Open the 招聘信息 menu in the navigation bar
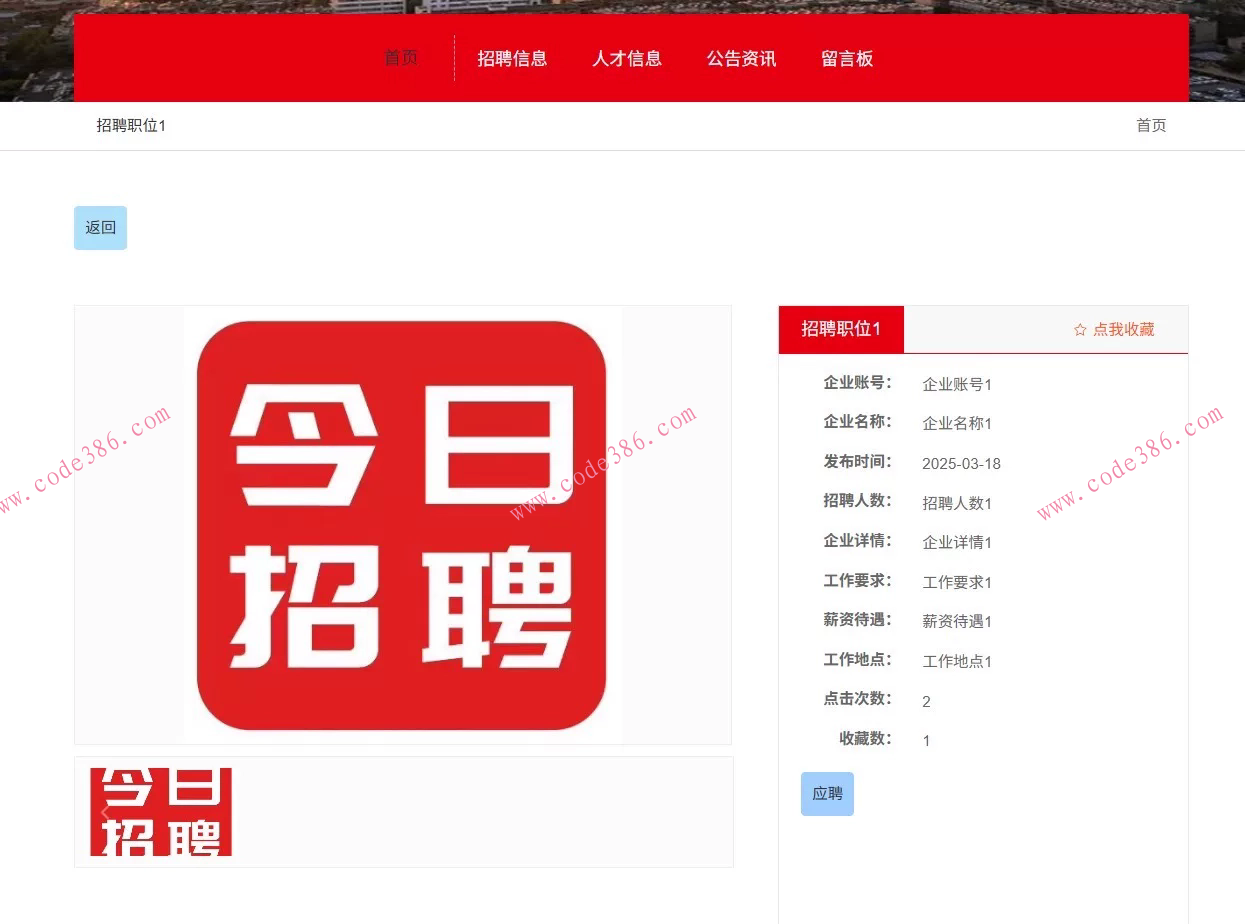Viewport: 1245px width, 924px height. [513, 58]
